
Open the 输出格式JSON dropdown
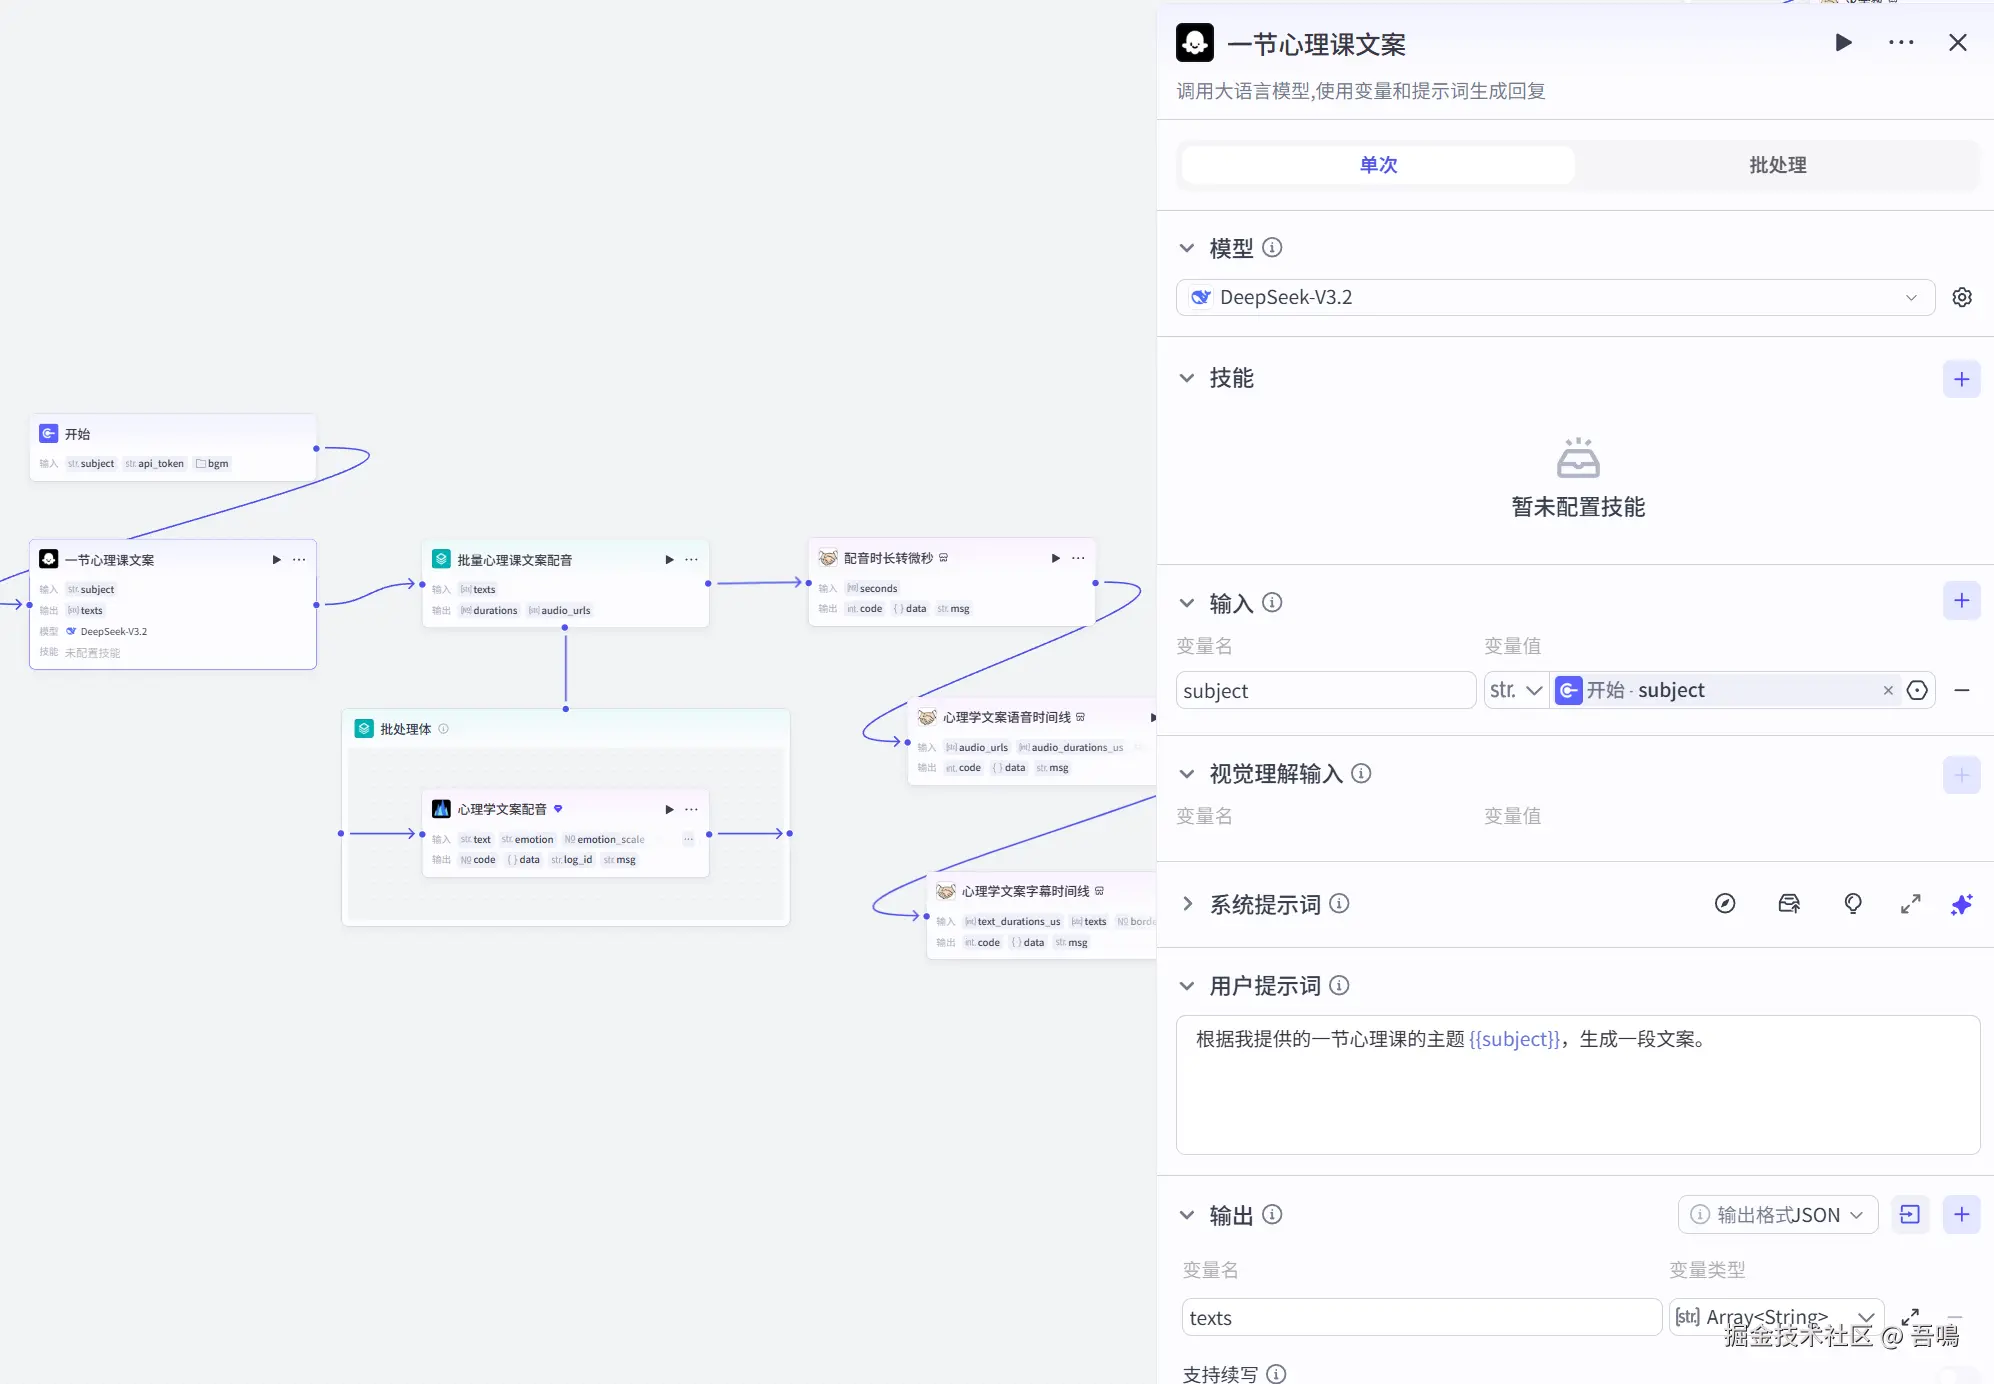[1777, 1215]
